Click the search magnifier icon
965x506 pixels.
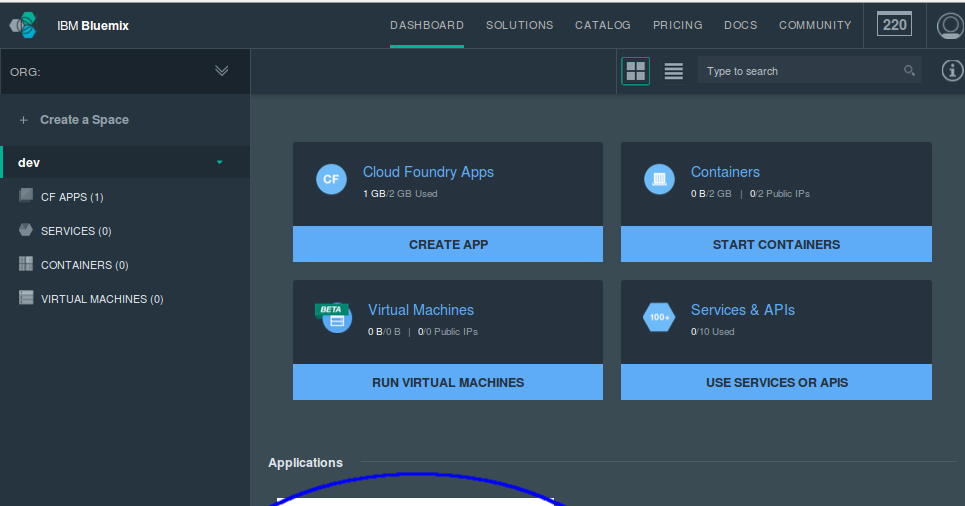coord(909,71)
